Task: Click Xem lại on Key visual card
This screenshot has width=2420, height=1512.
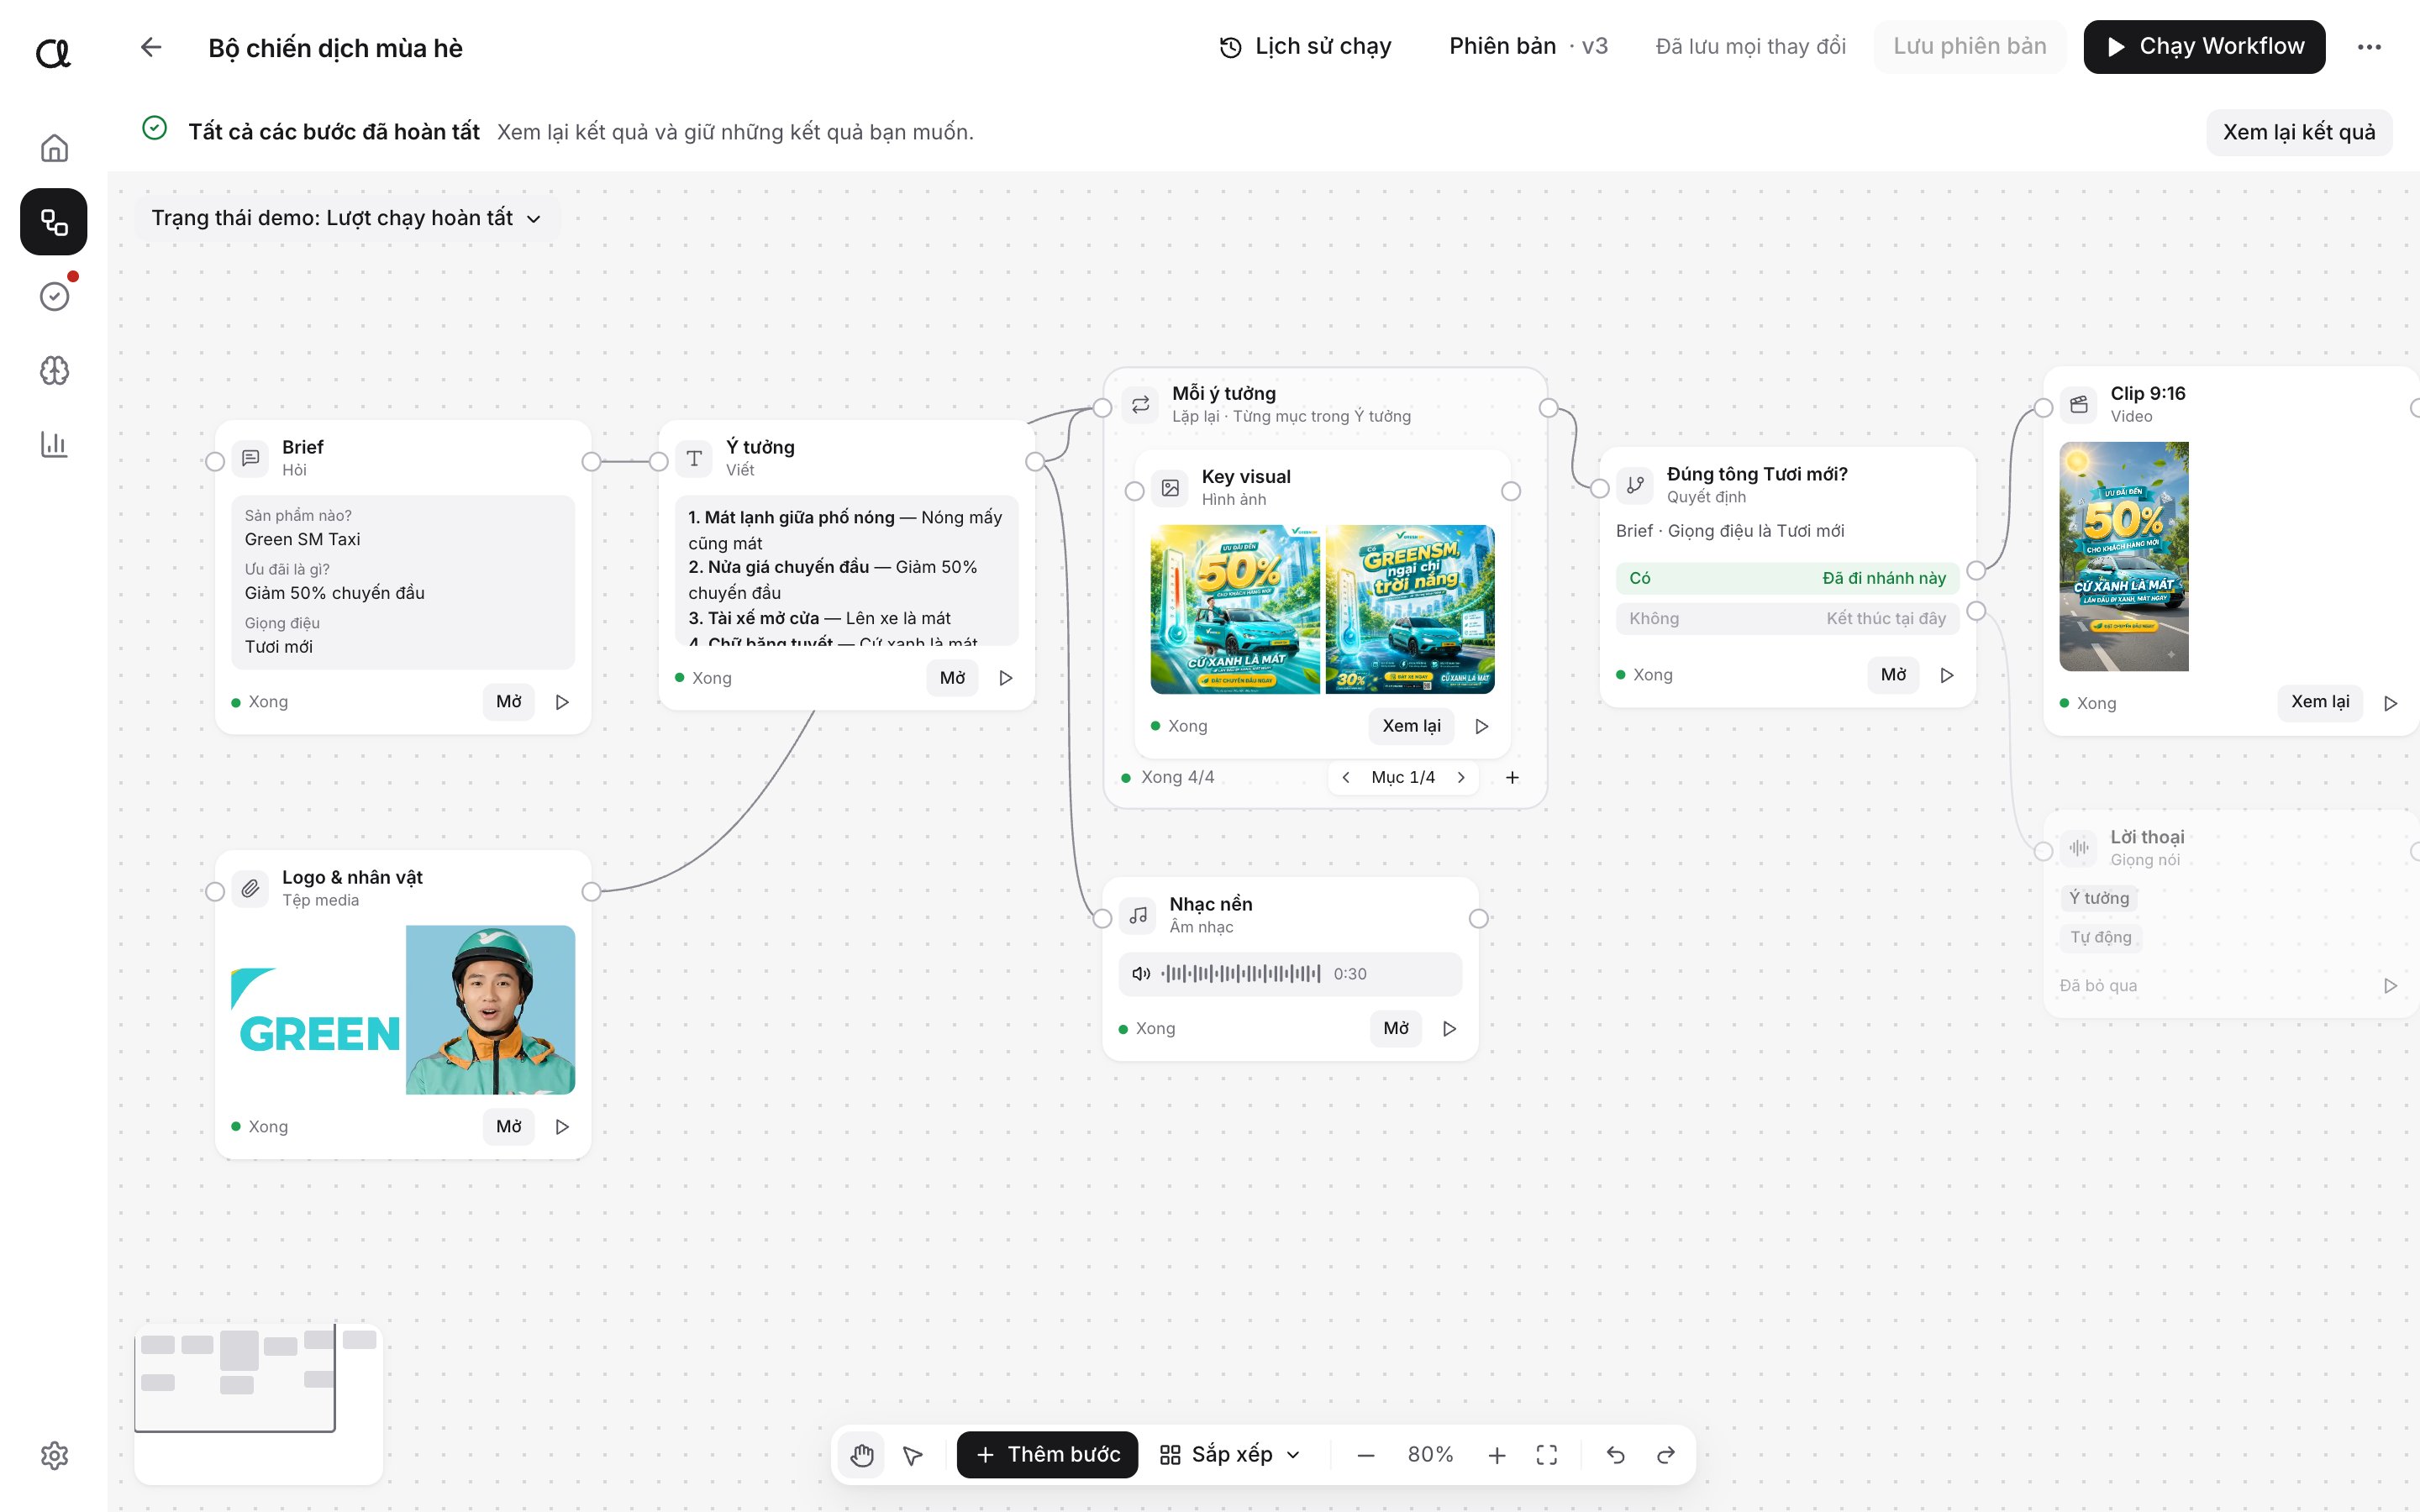Action: click(x=1411, y=726)
